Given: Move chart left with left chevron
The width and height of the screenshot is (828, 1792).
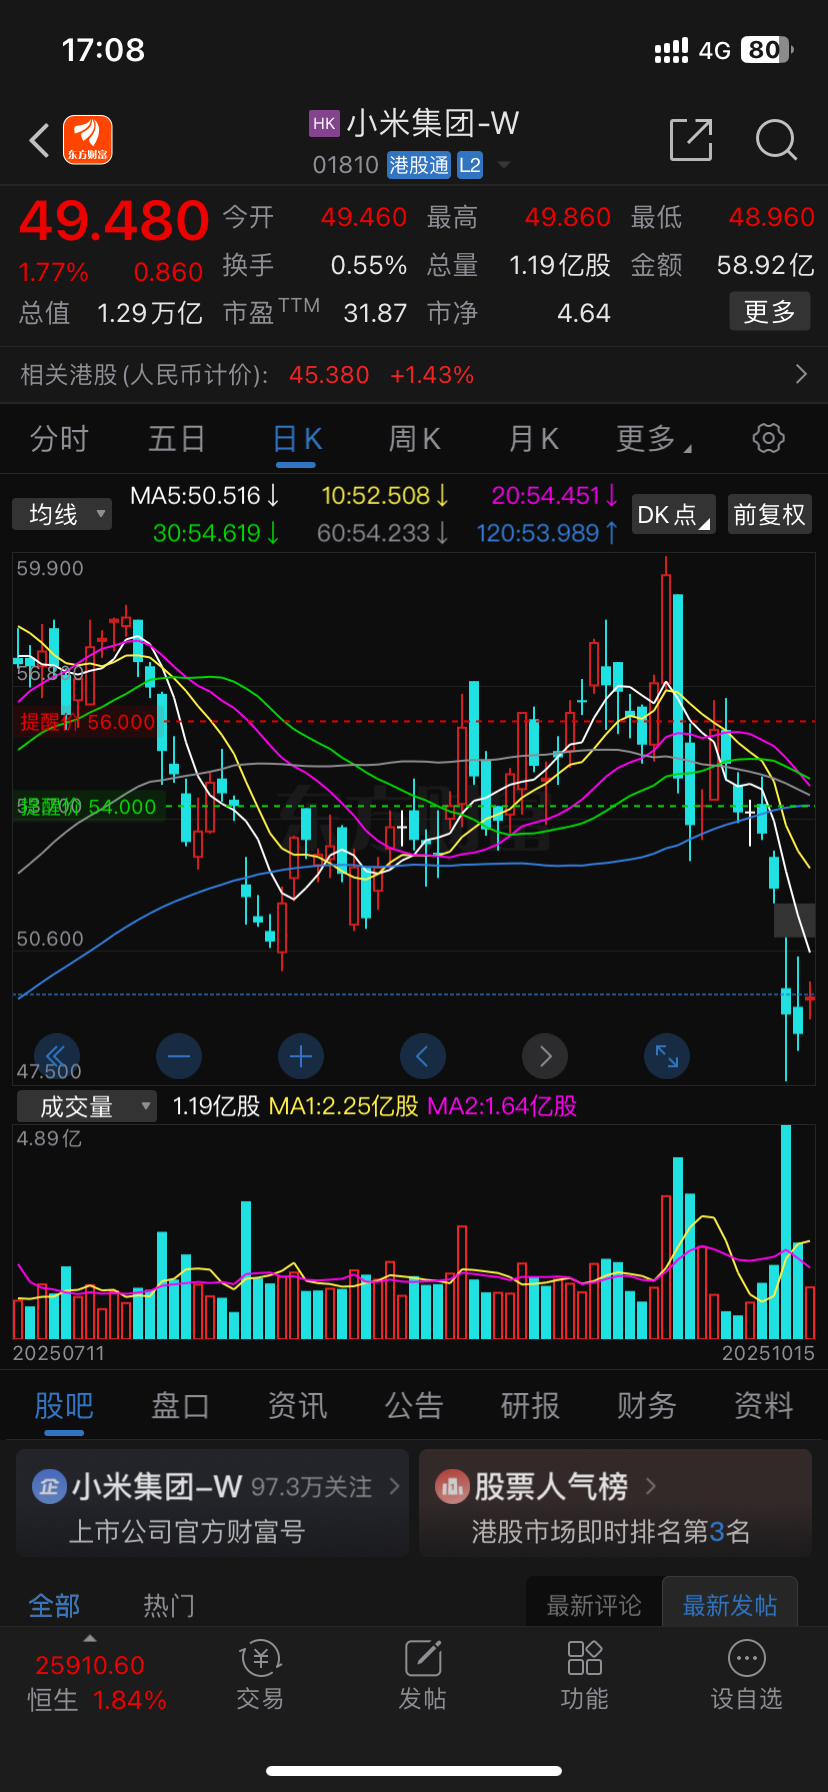Looking at the screenshot, I should coord(423,1056).
